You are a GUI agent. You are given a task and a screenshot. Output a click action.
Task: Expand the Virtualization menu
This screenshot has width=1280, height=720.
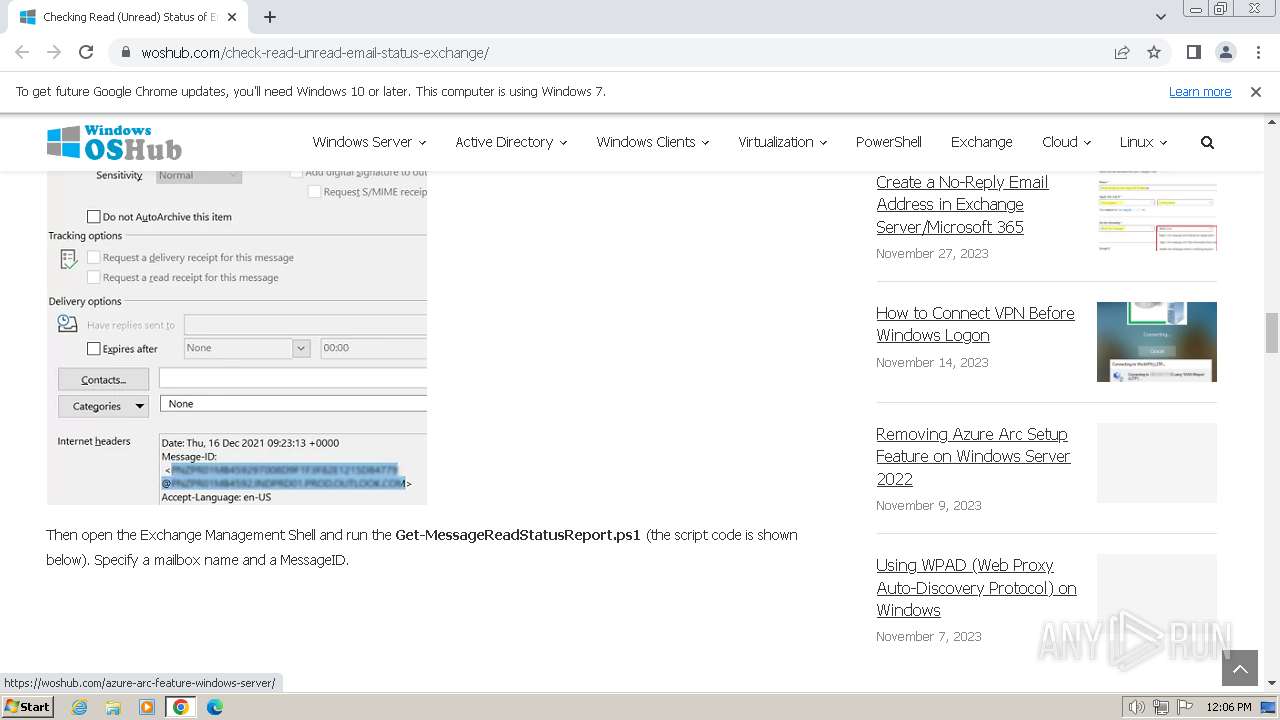[782, 142]
